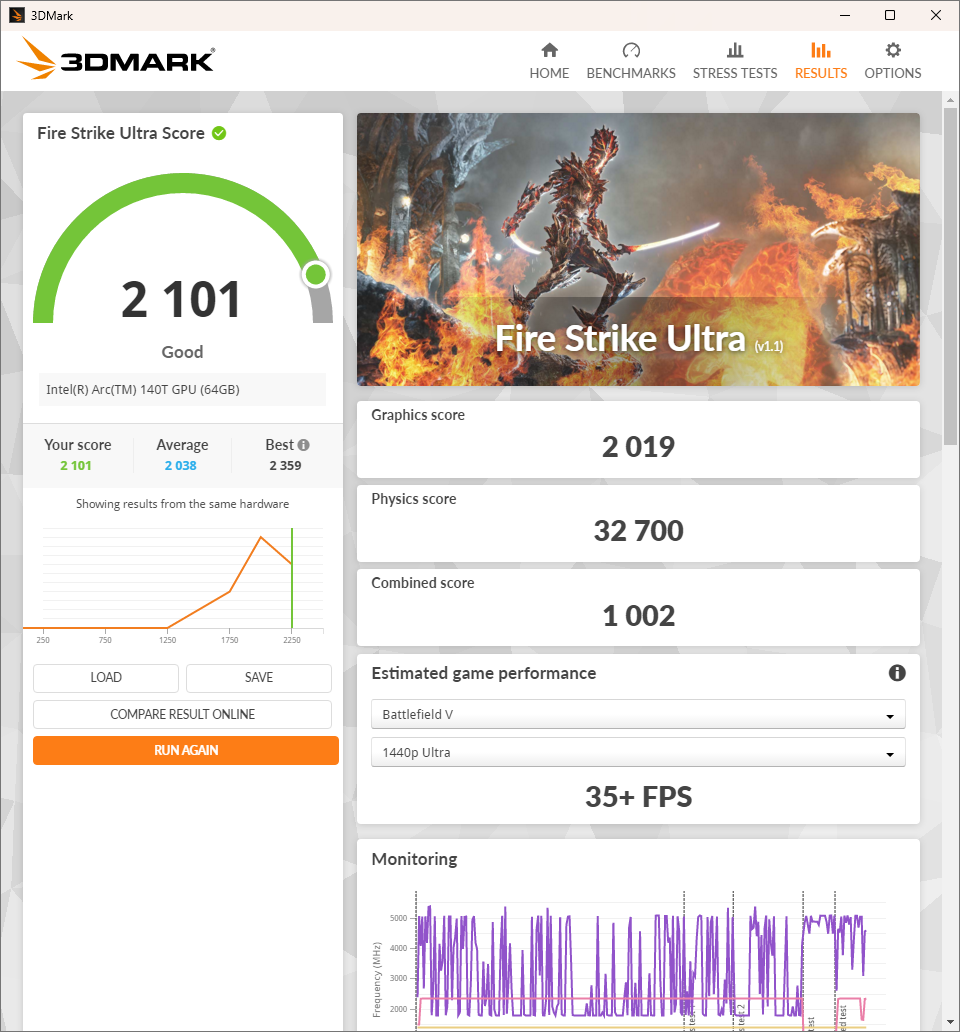Click the Load button
Image resolution: width=960 pixels, height=1032 pixels.
[106, 678]
